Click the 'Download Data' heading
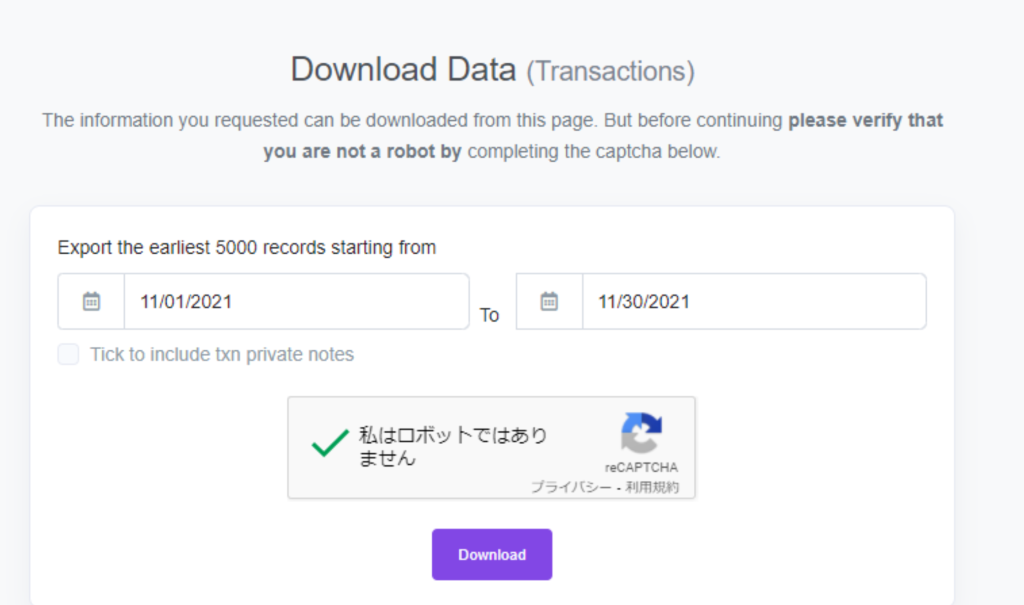The height and width of the screenshot is (605, 1024). point(404,69)
